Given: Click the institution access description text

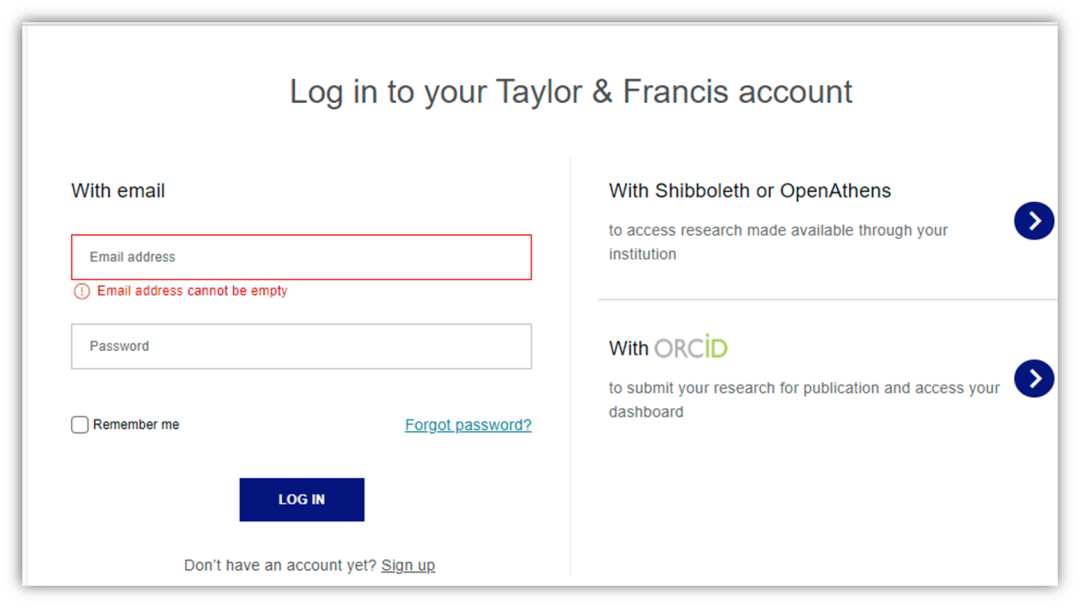Looking at the screenshot, I should coord(778,242).
